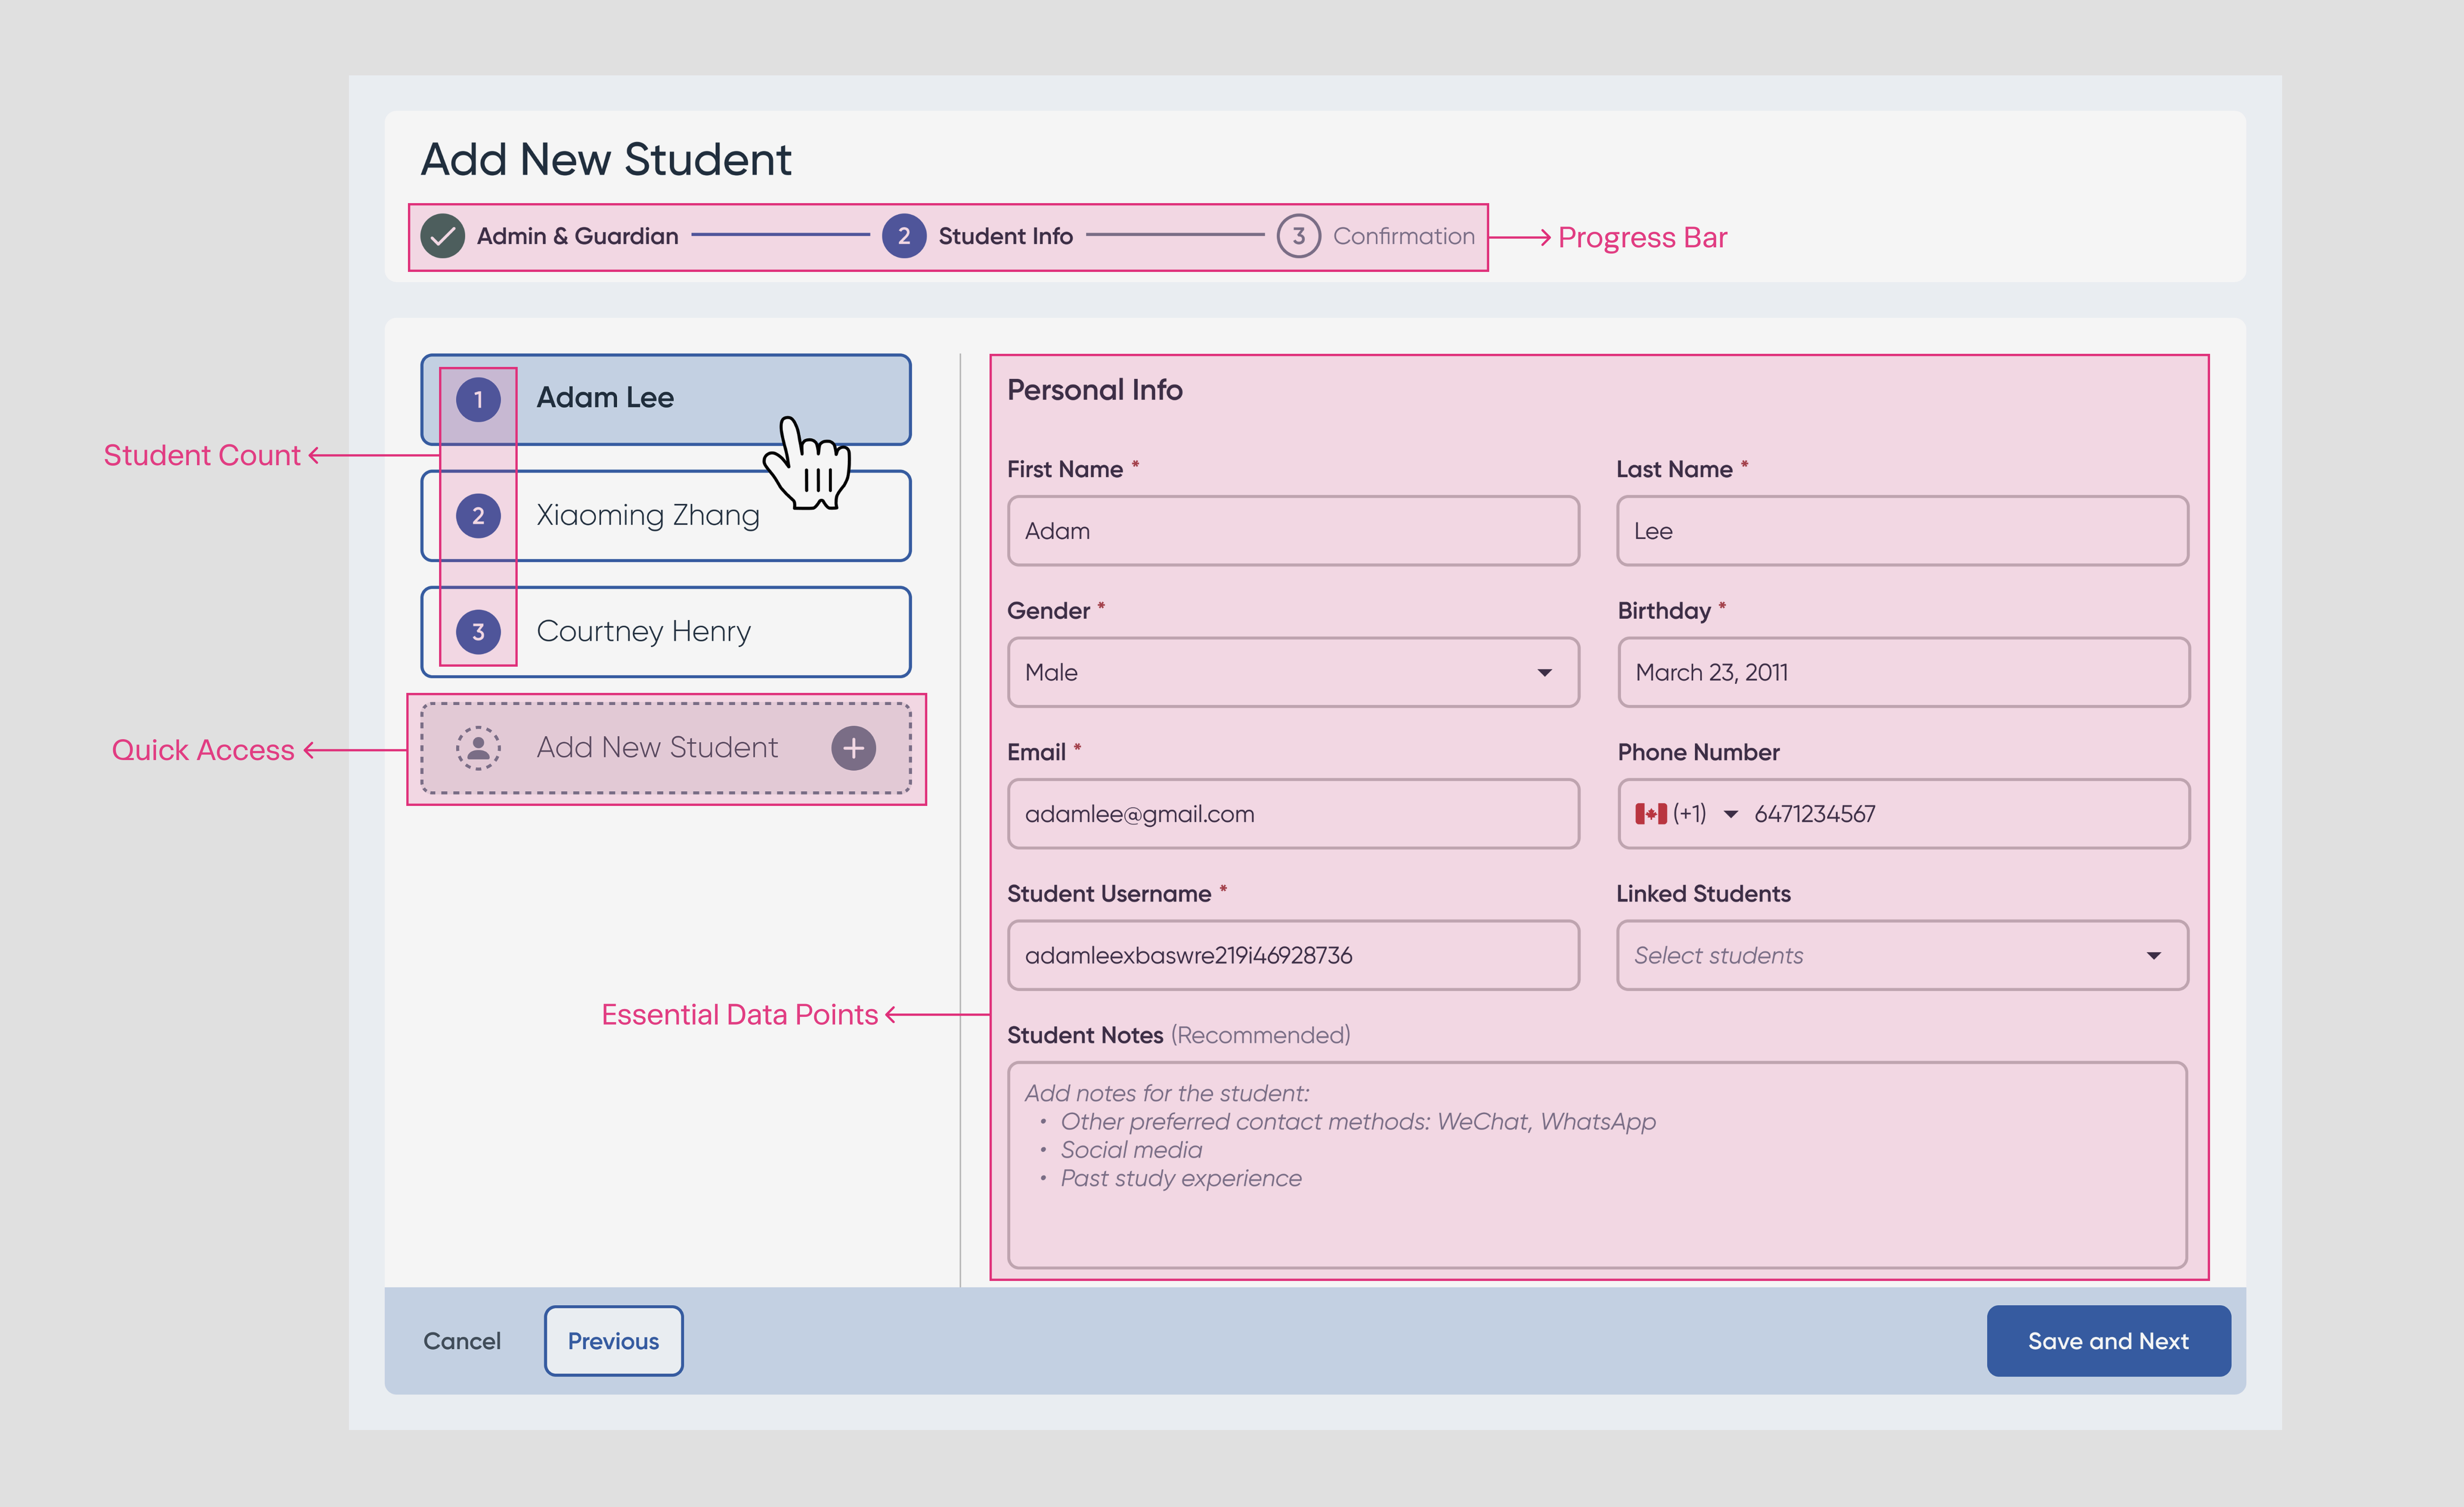
Task: Click number badge 3 next to Courtney Henry
Action: (x=478, y=632)
